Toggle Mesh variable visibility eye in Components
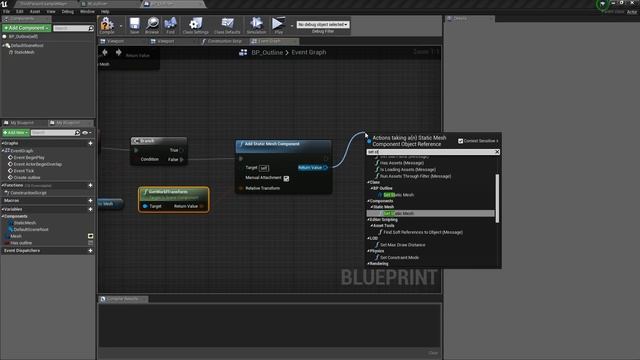640x360 pixels. 90,236
